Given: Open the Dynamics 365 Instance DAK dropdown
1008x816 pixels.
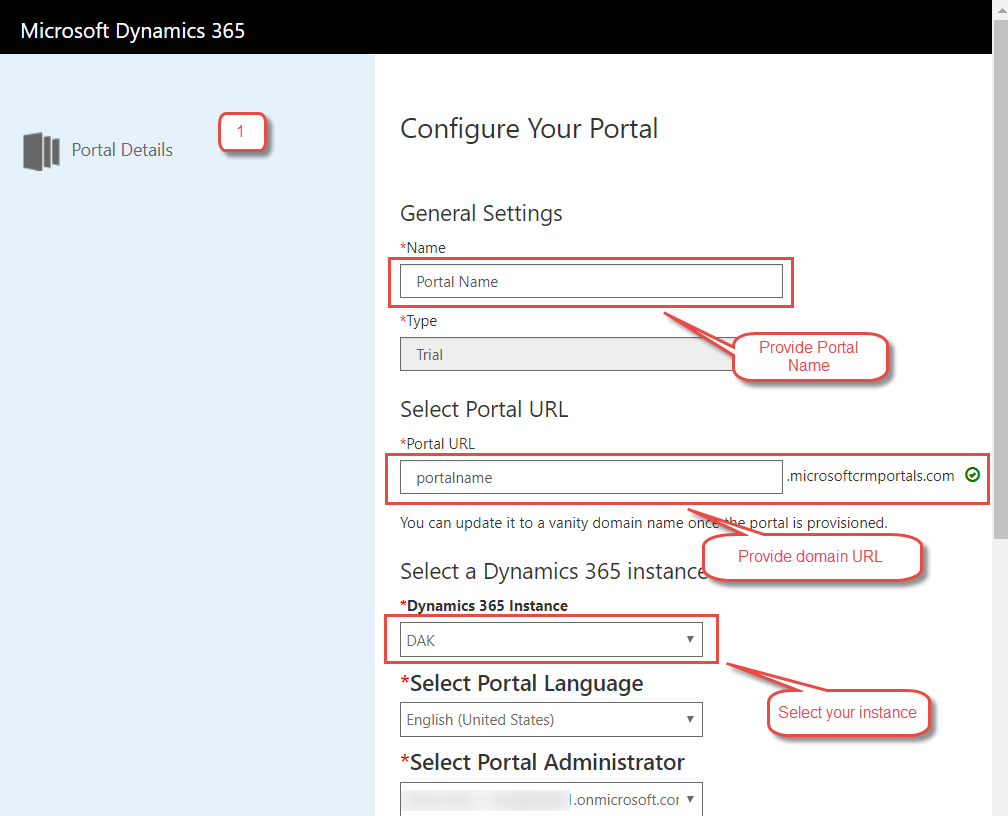Looking at the screenshot, I should point(551,640).
